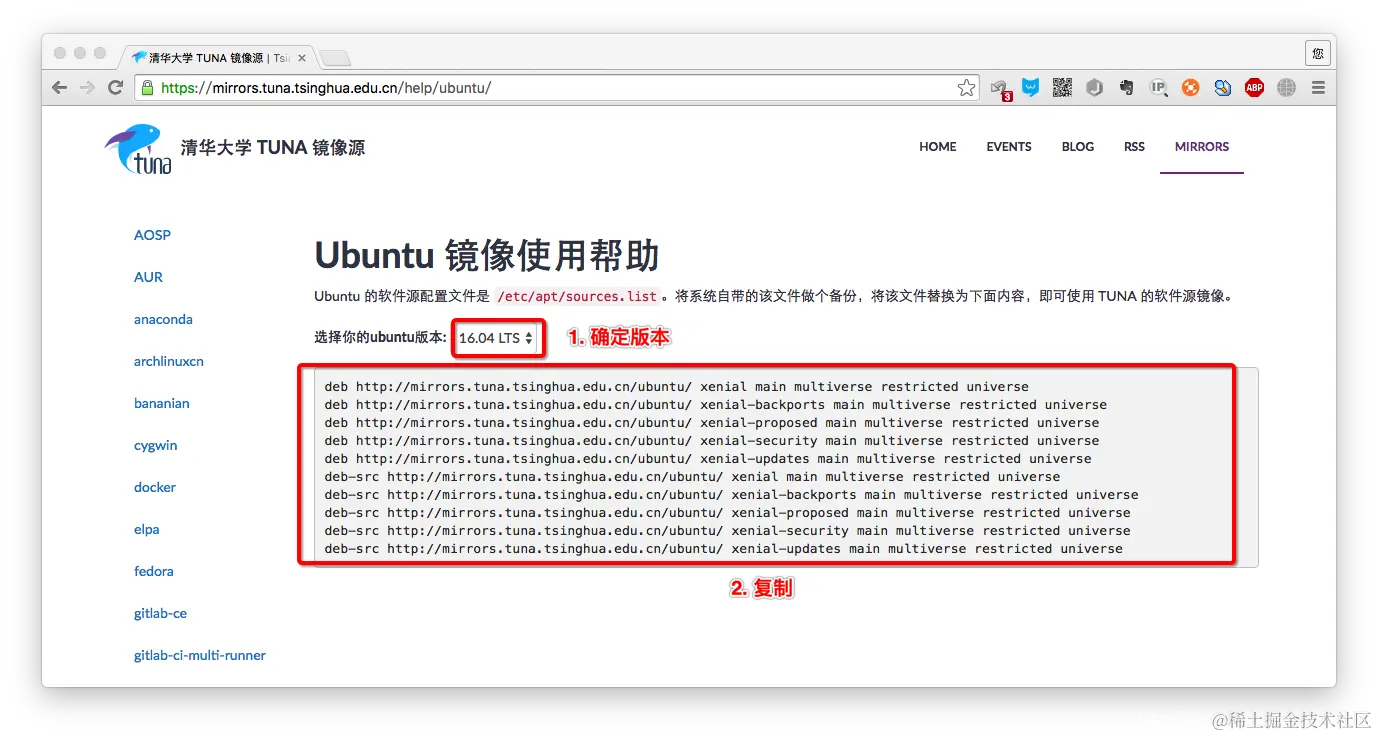This screenshot has height=737, width=1378.
Task: Go to the HOME nav item
Action: tap(938, 147)
